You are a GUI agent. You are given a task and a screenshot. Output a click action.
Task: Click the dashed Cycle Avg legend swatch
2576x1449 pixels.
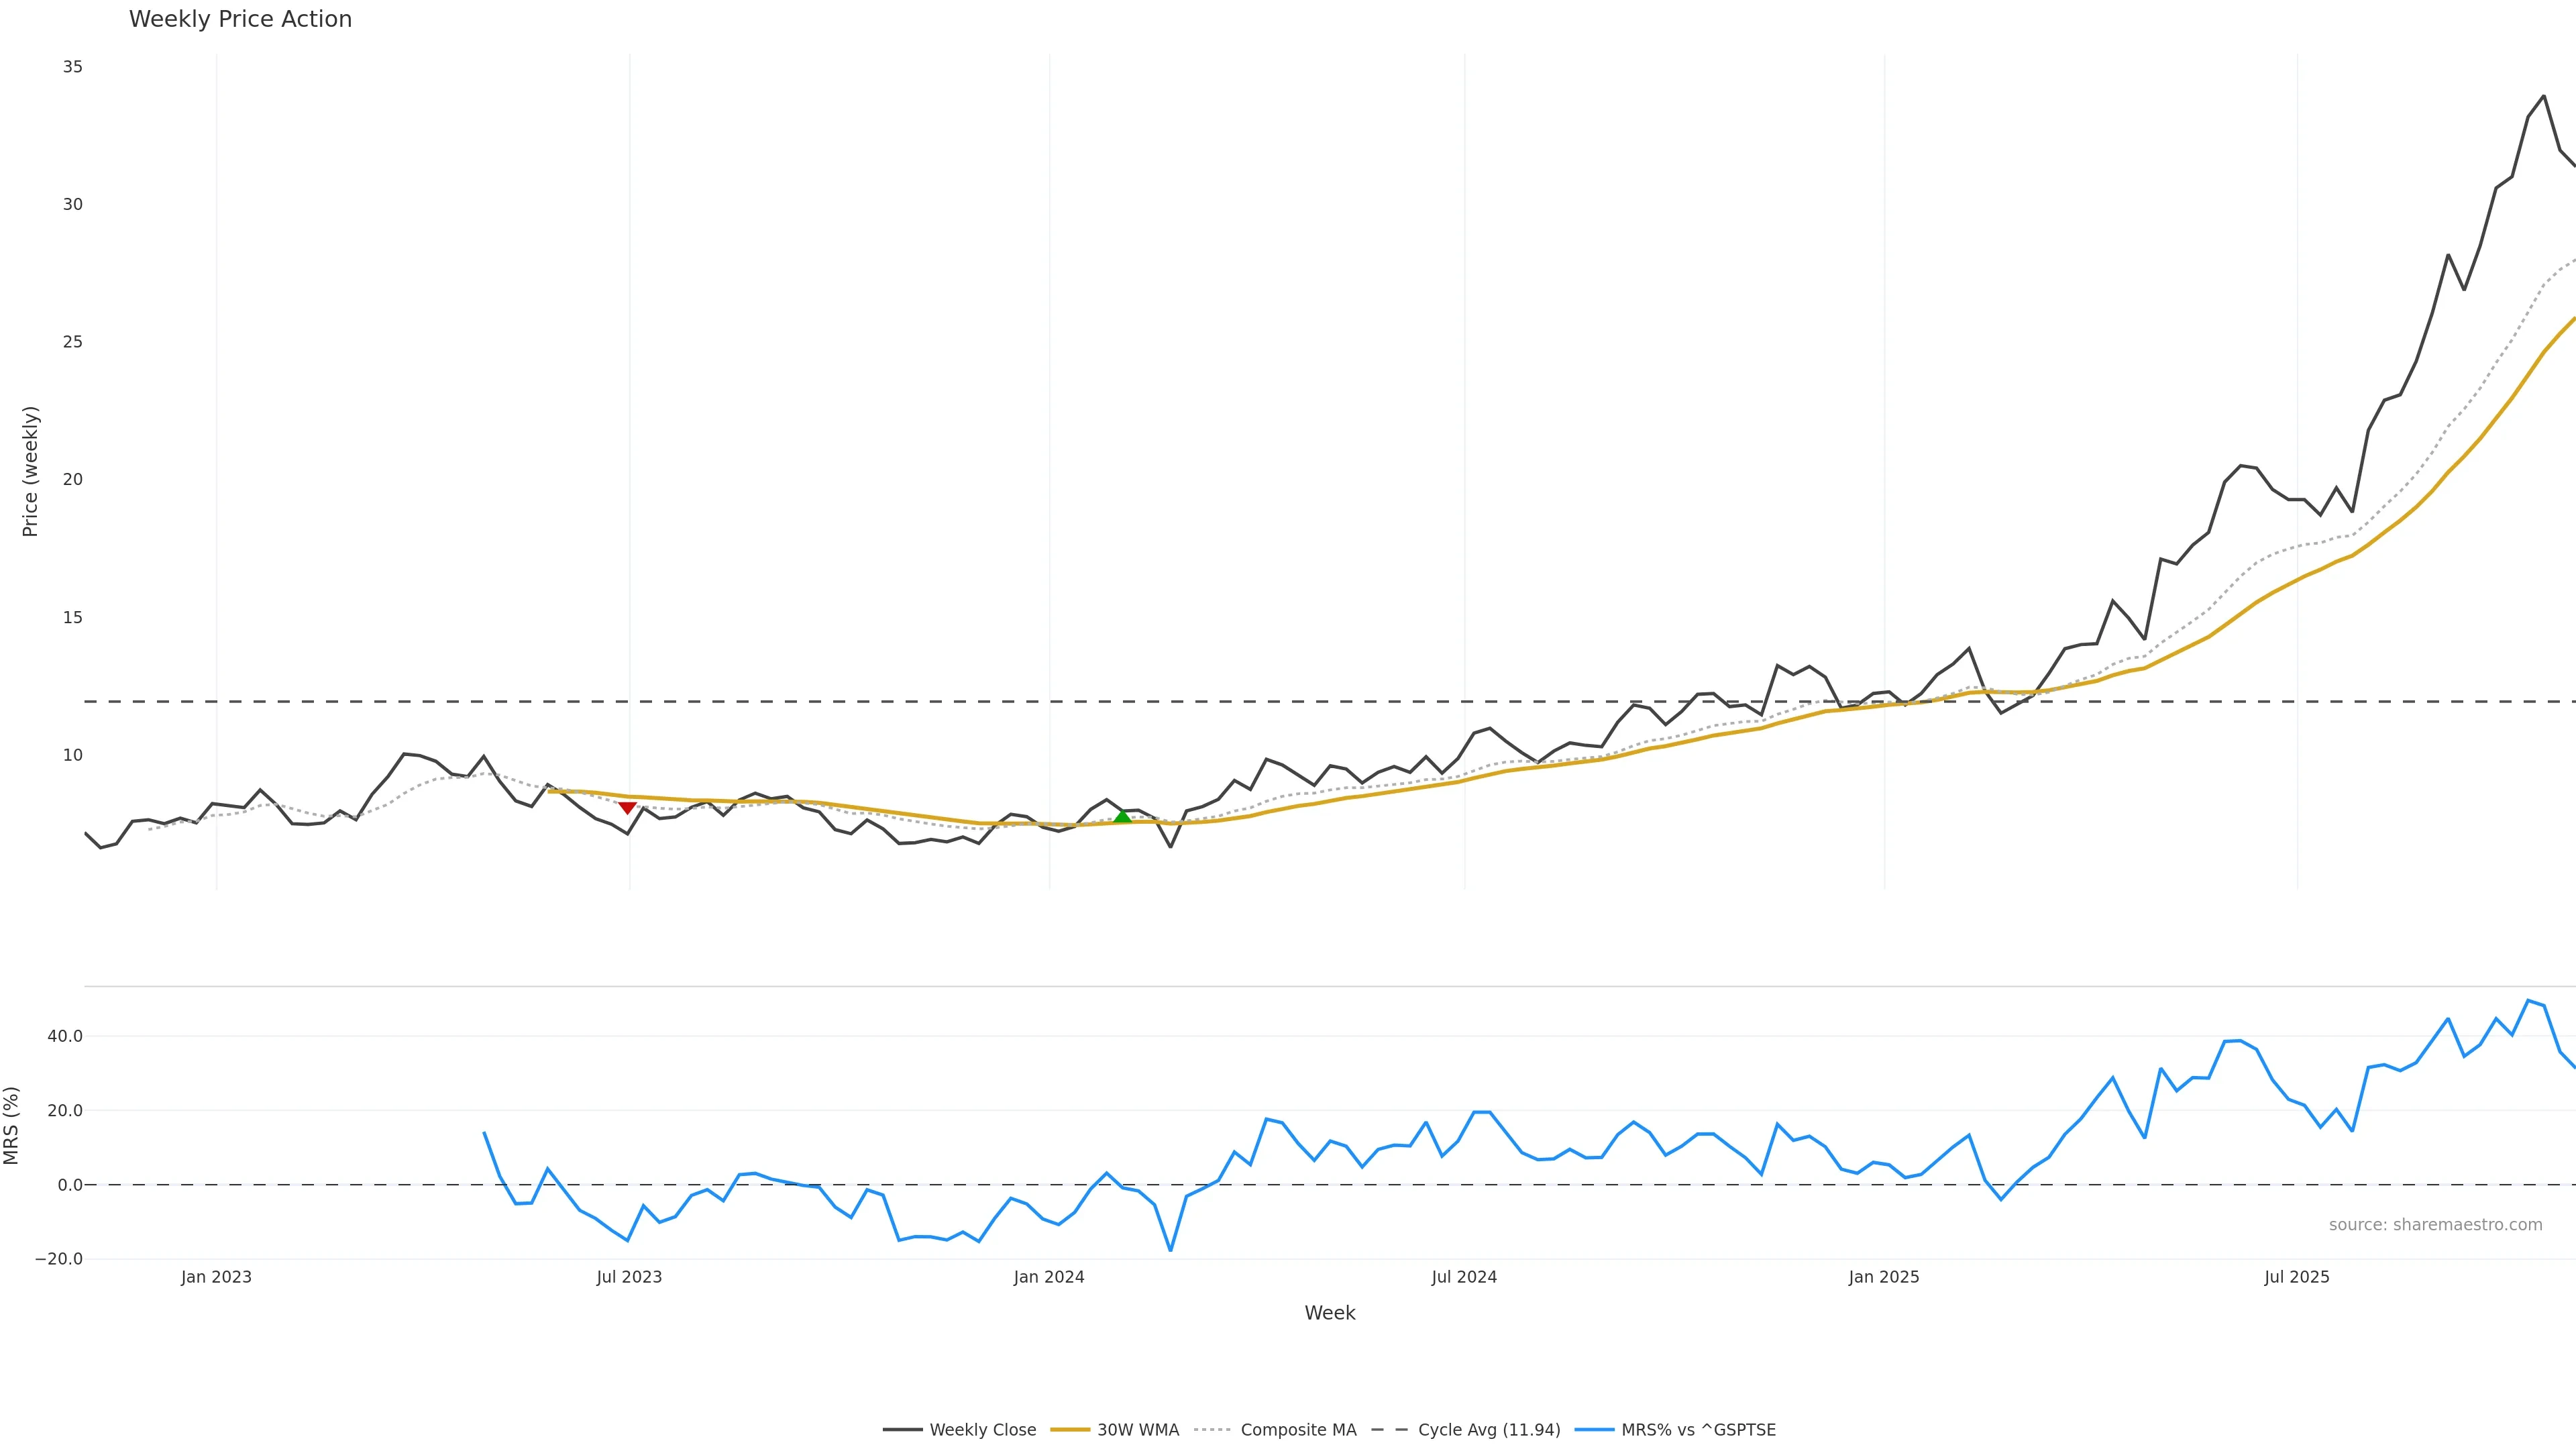point(1389,1430)
